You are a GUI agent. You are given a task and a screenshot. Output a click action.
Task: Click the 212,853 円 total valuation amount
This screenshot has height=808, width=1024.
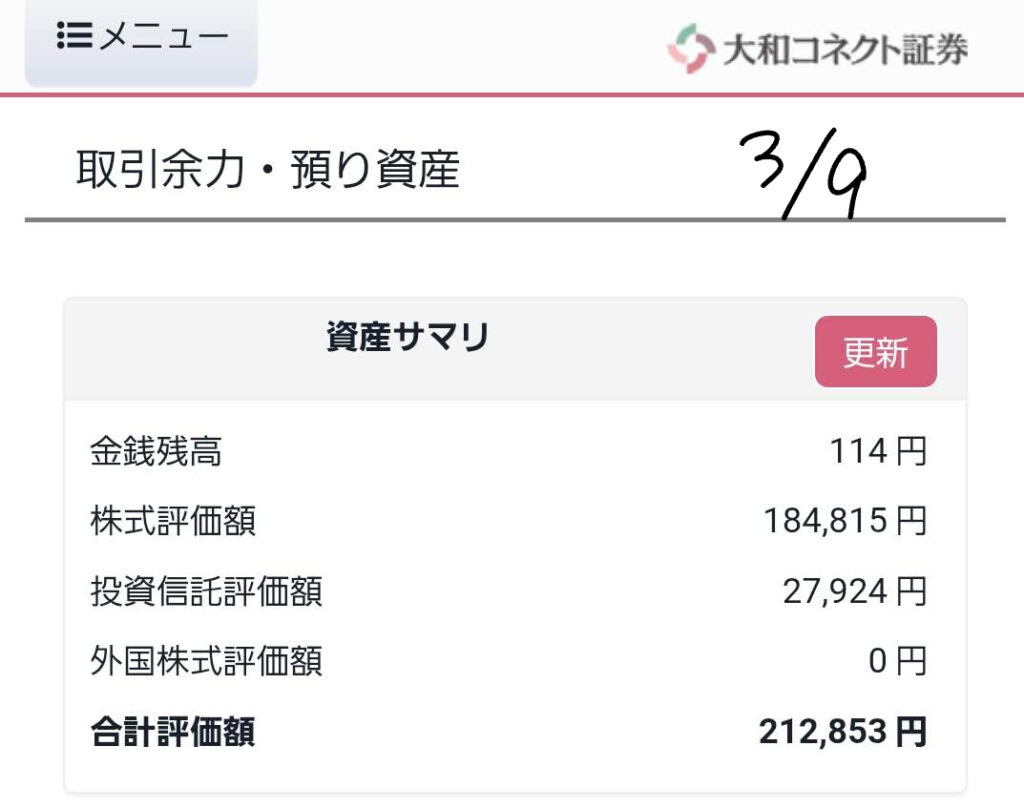click(842, 732)
